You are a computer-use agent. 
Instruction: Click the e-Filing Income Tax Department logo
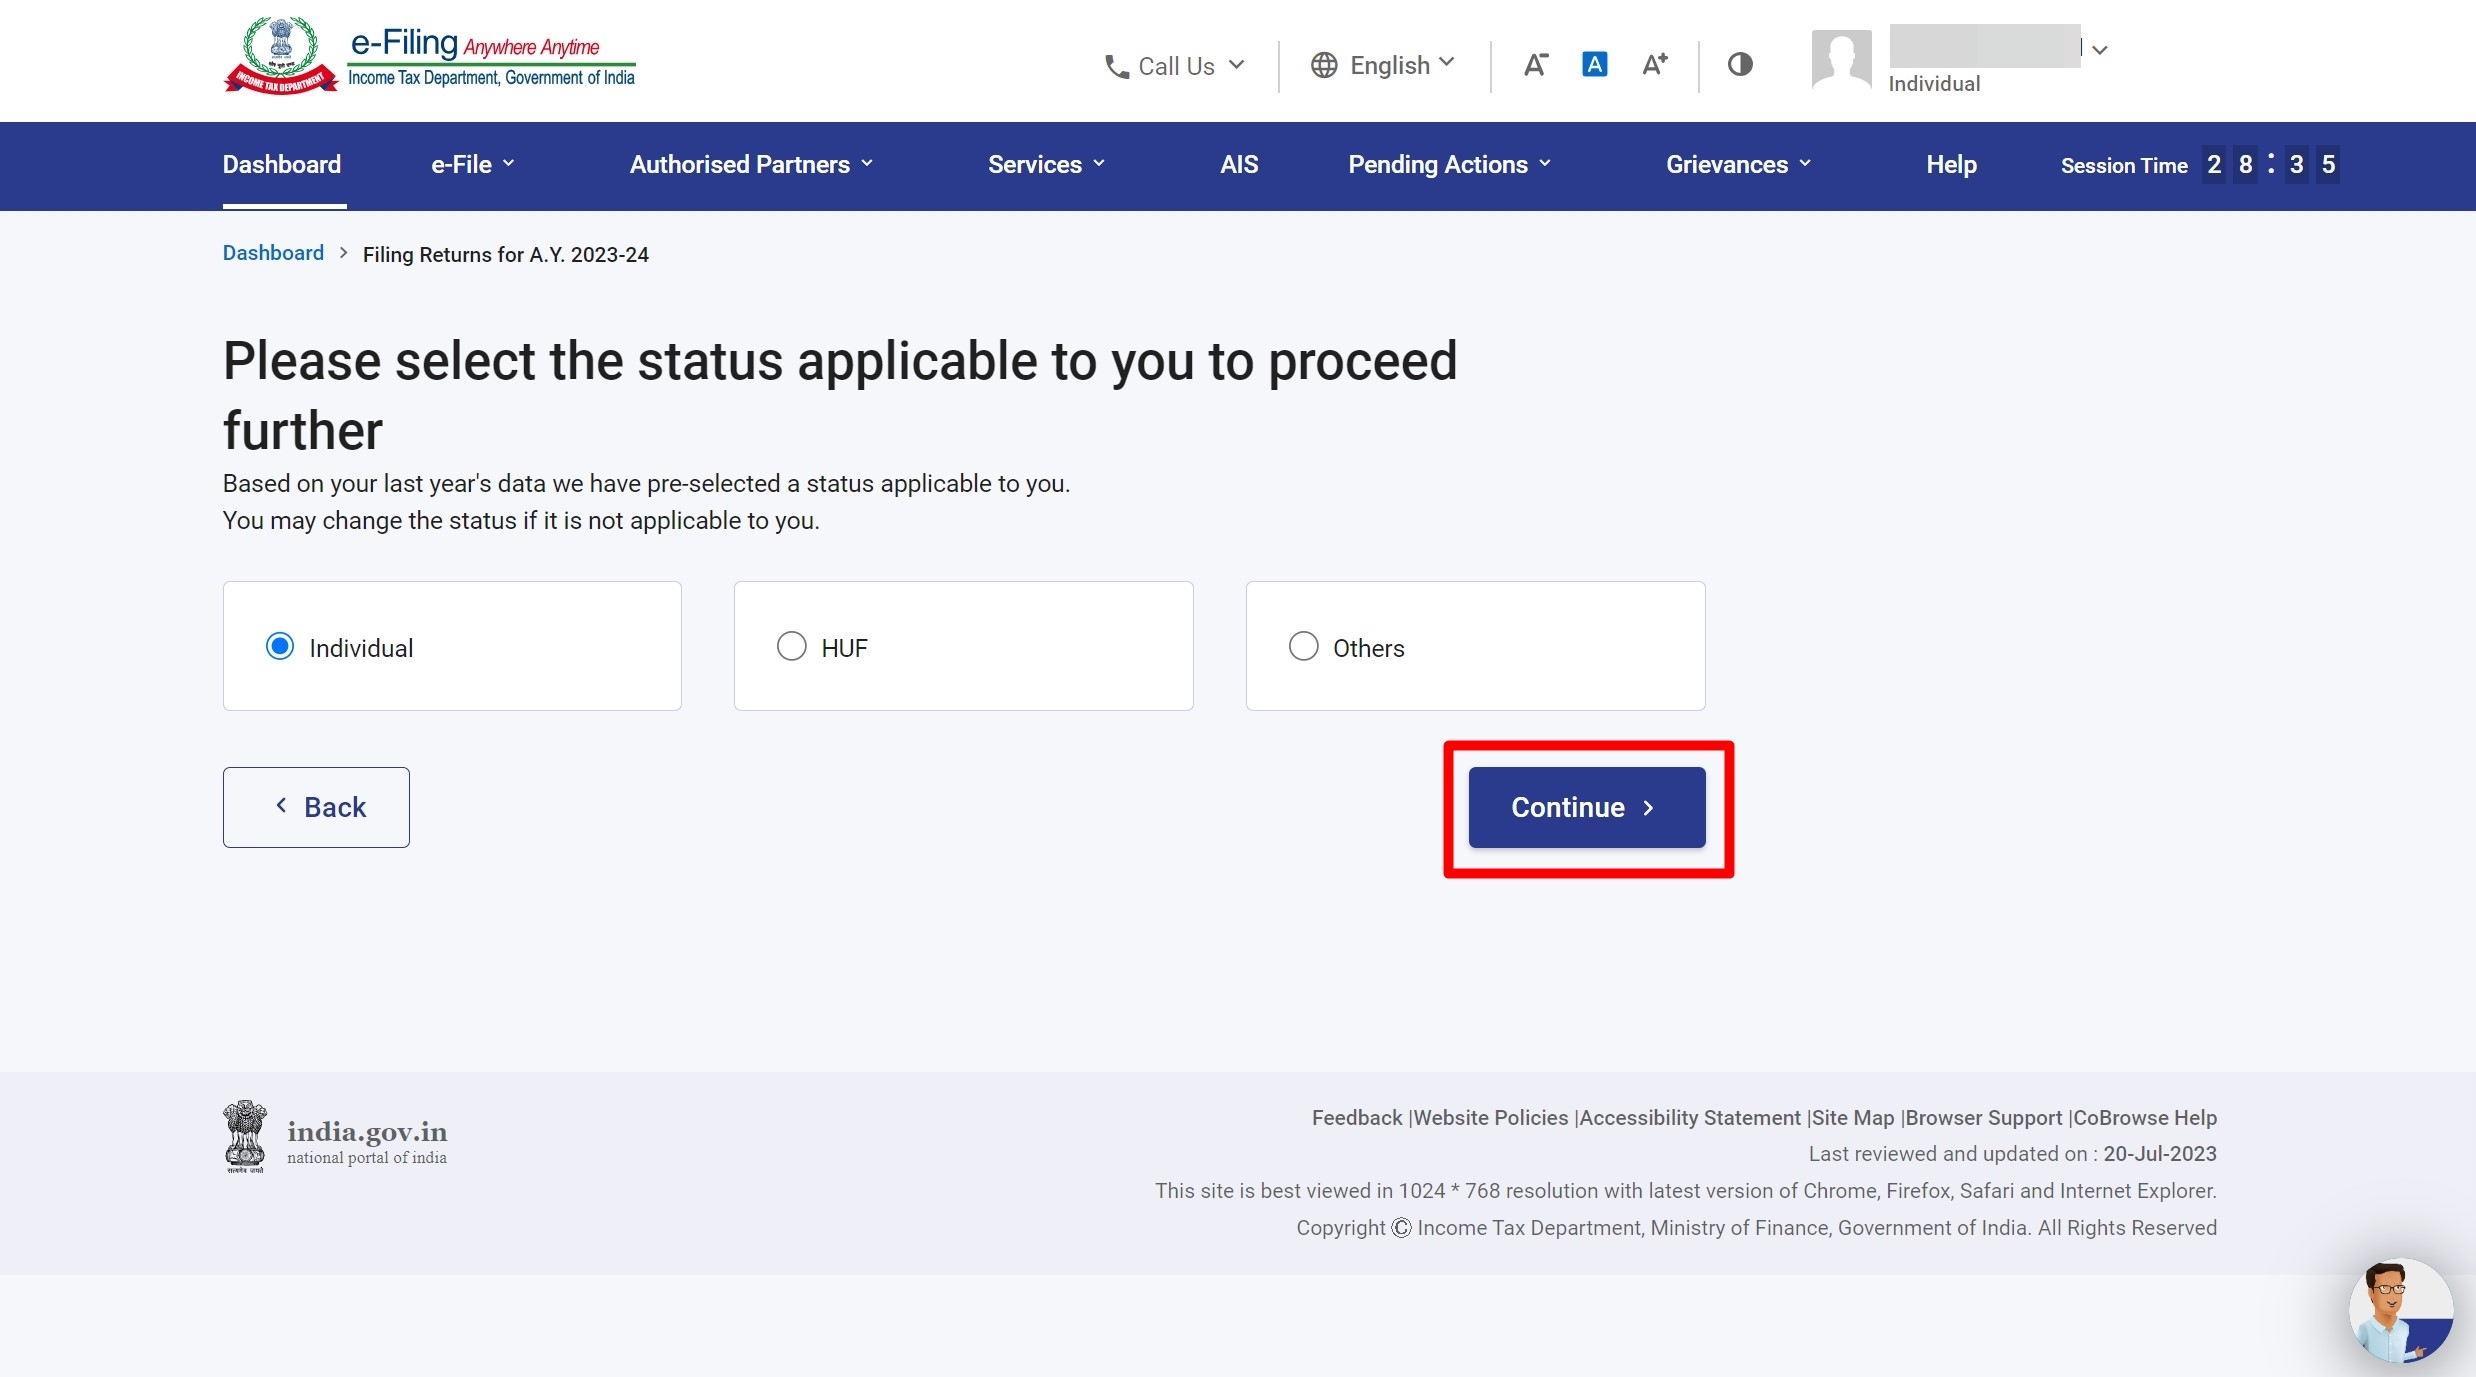[x=429, y=55]
